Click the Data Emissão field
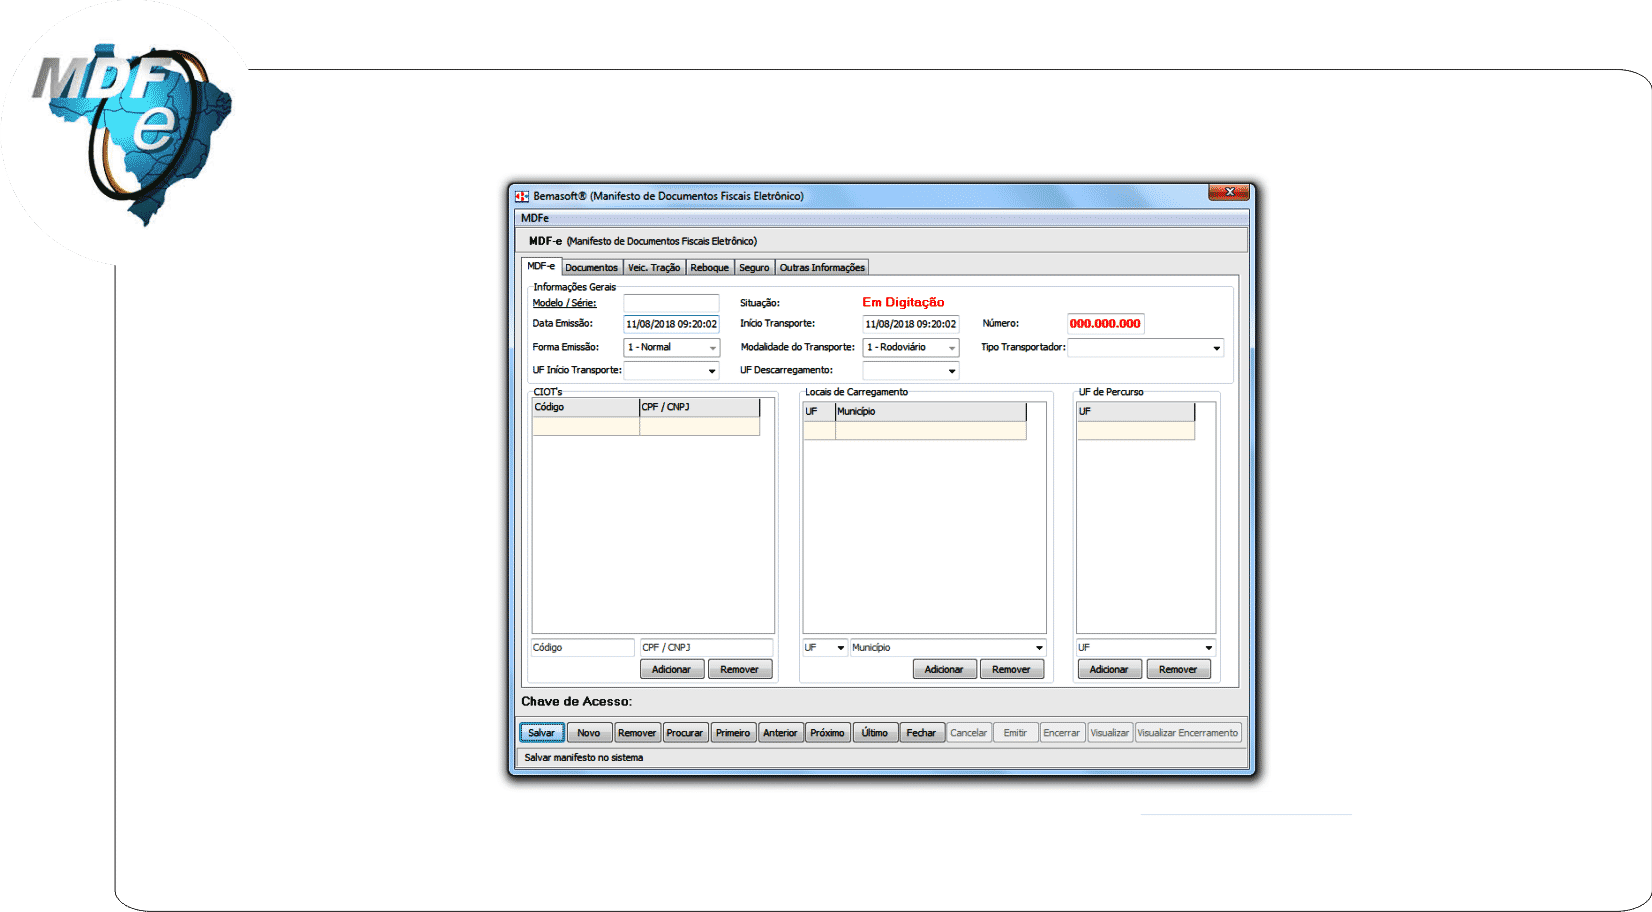Viewport: 1652px width, 912px height. (x=671, y=324)
